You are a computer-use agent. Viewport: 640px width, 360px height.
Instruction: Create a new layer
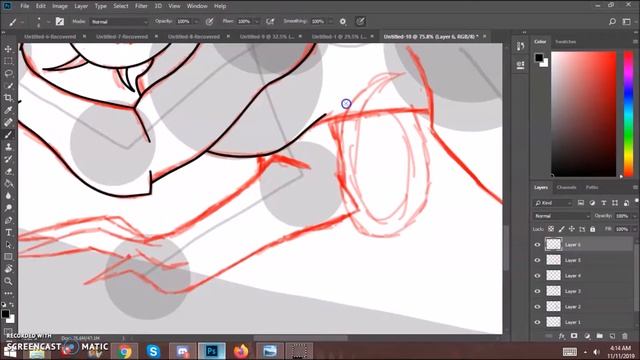click(612, 336)
